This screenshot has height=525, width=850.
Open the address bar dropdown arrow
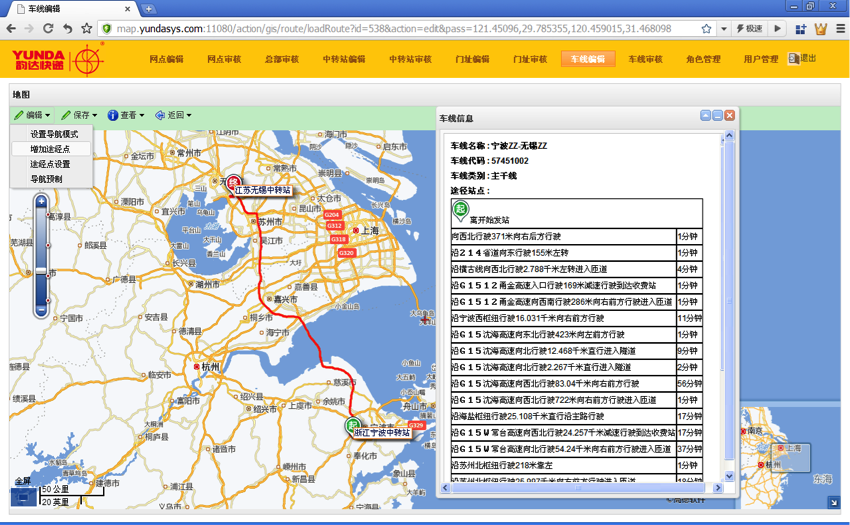[724, 29]
